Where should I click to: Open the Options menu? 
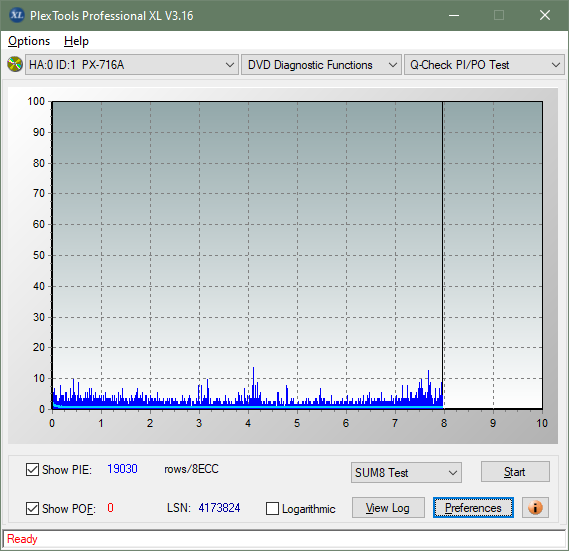29,41
